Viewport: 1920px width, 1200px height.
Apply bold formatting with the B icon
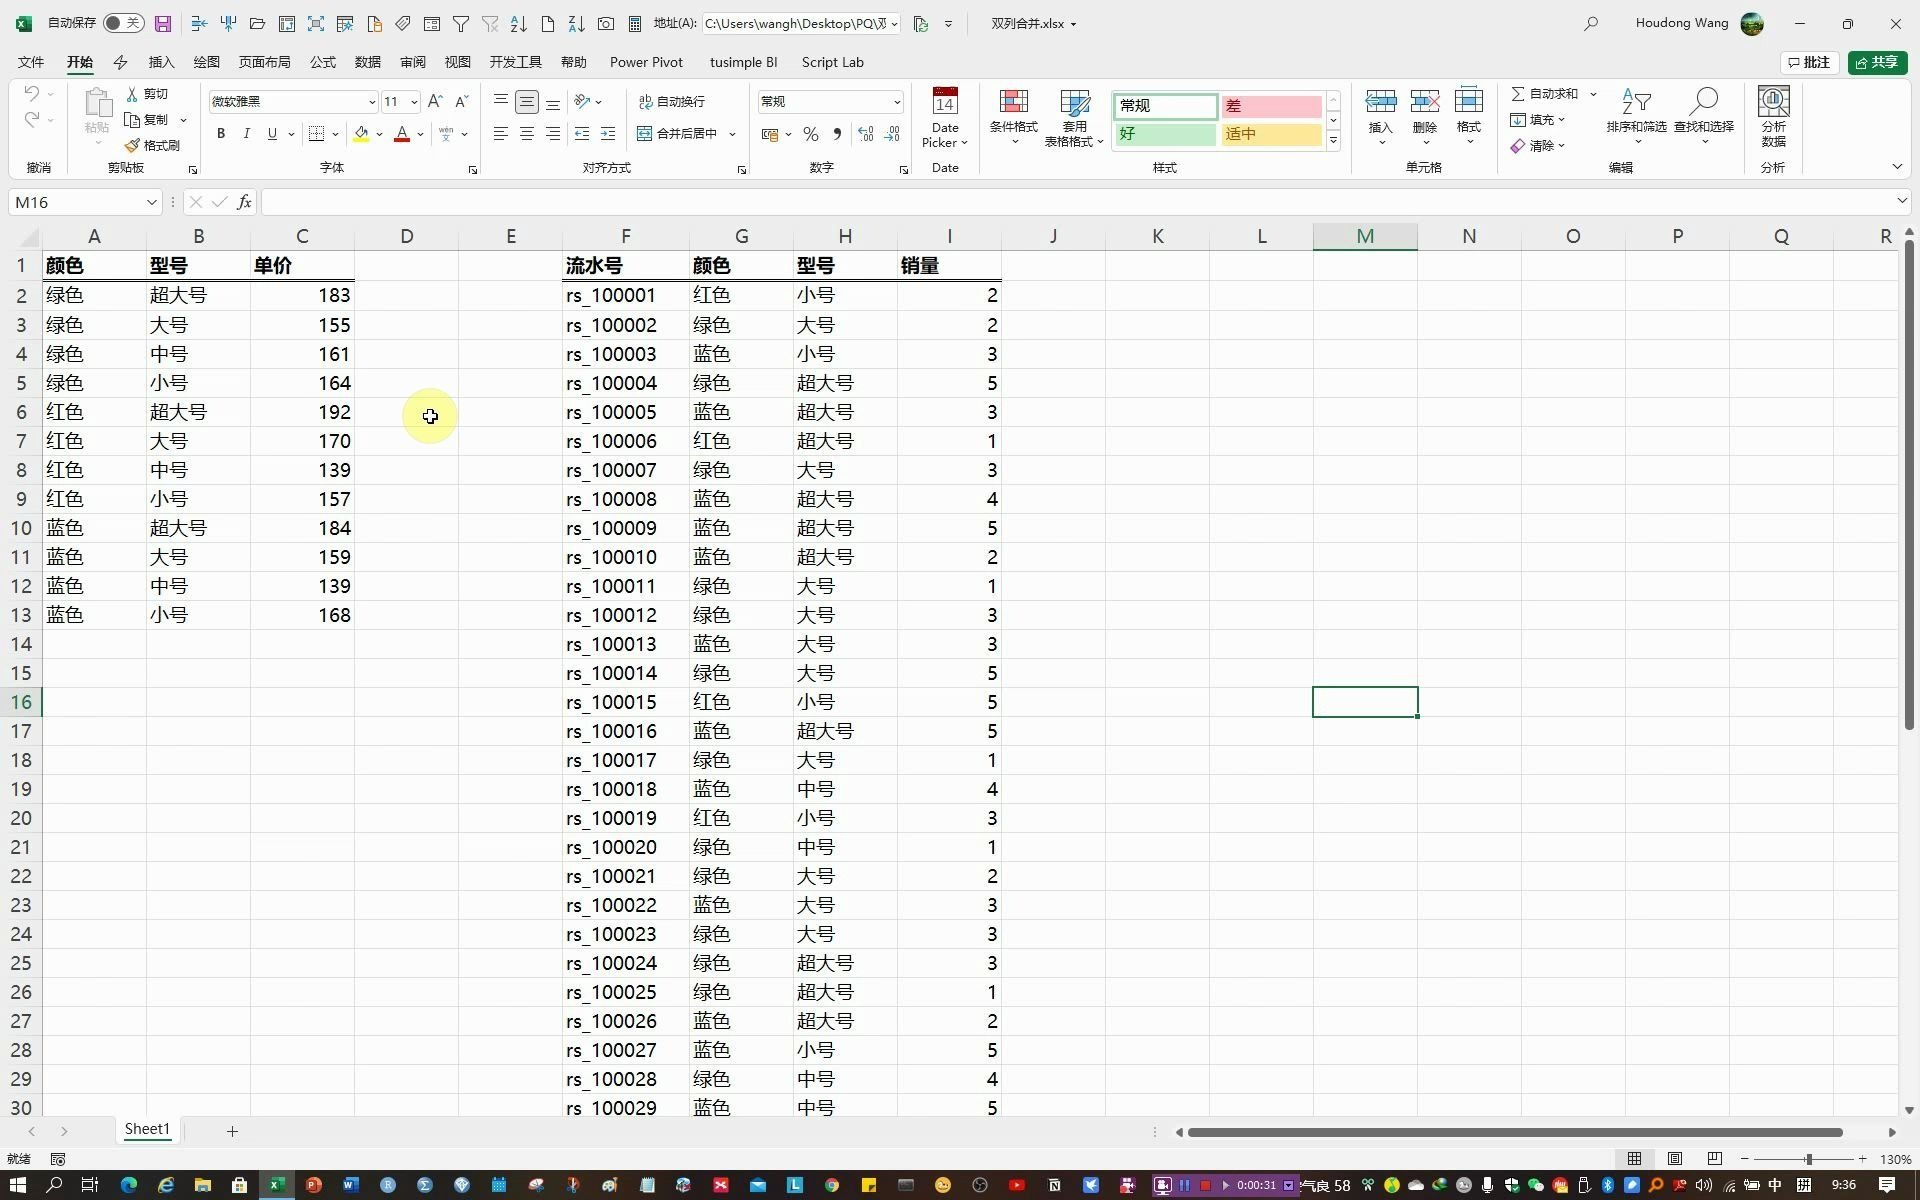coord(220,133)
